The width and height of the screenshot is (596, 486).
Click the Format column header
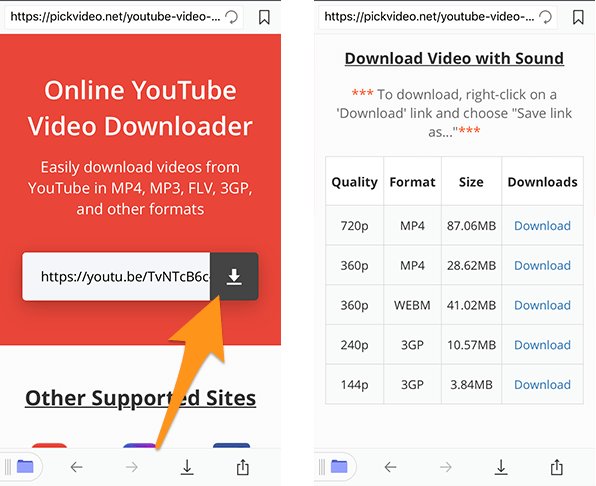[412, 182]
